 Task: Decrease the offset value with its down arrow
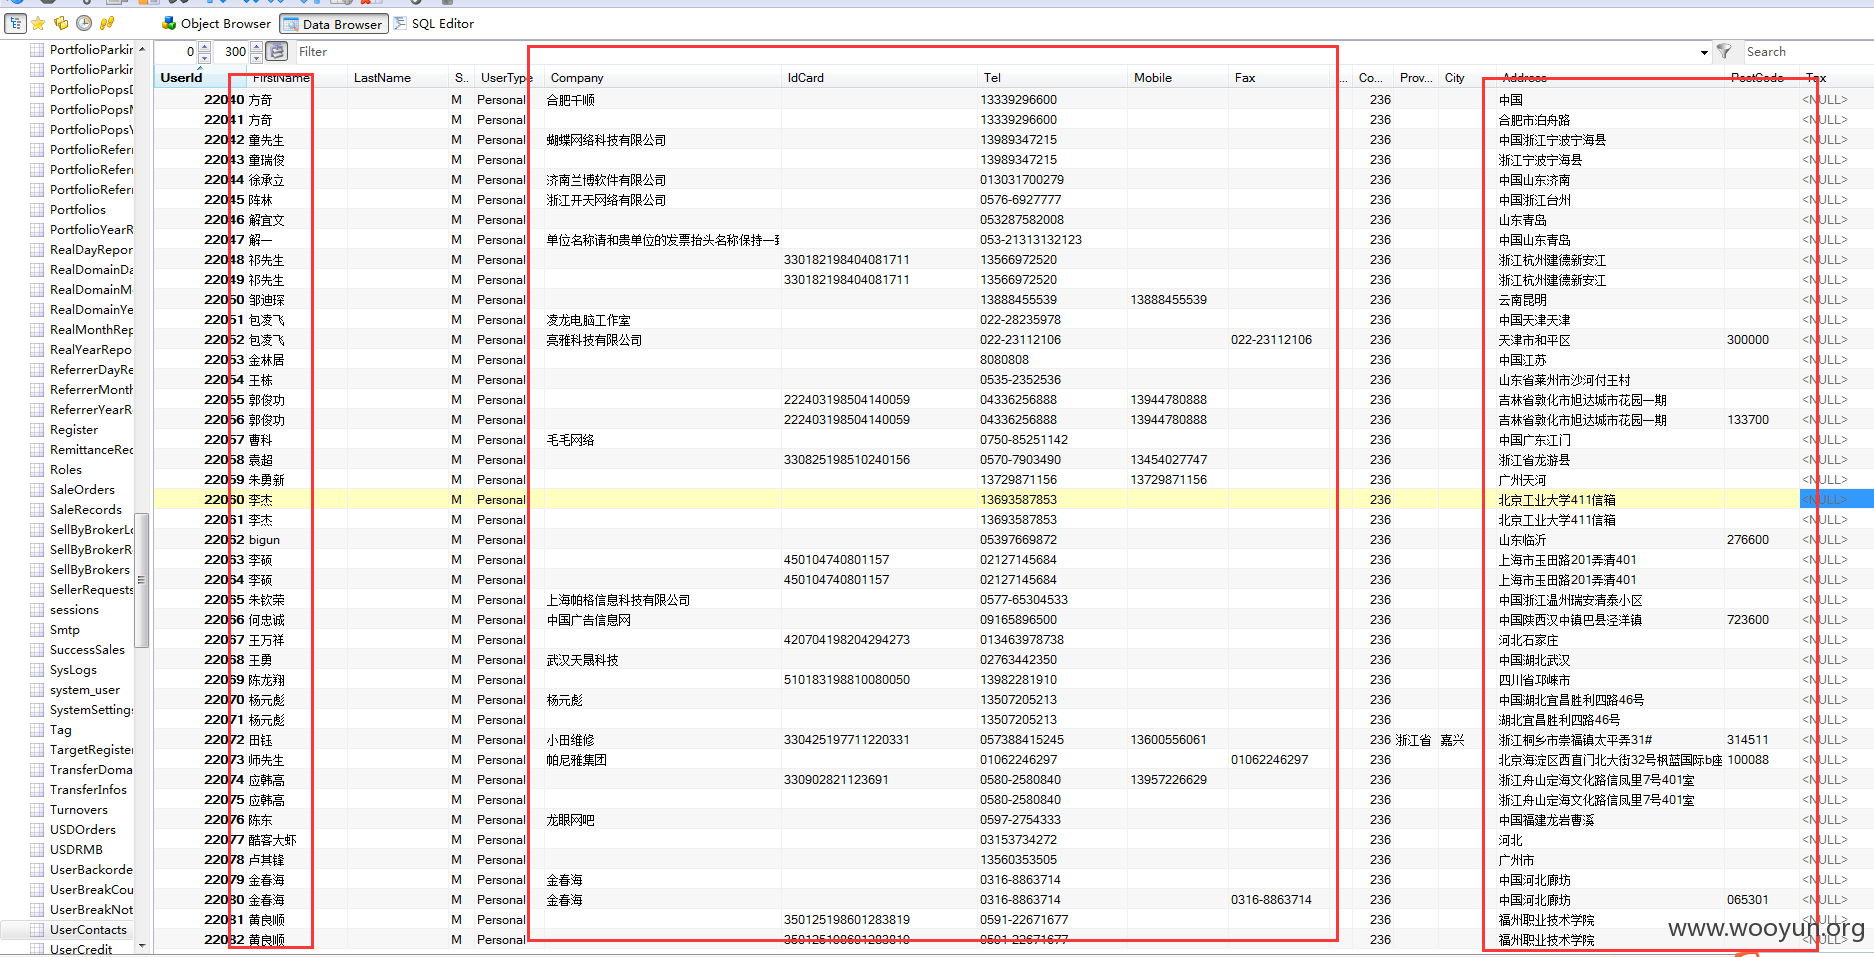[x=204, y=57]
